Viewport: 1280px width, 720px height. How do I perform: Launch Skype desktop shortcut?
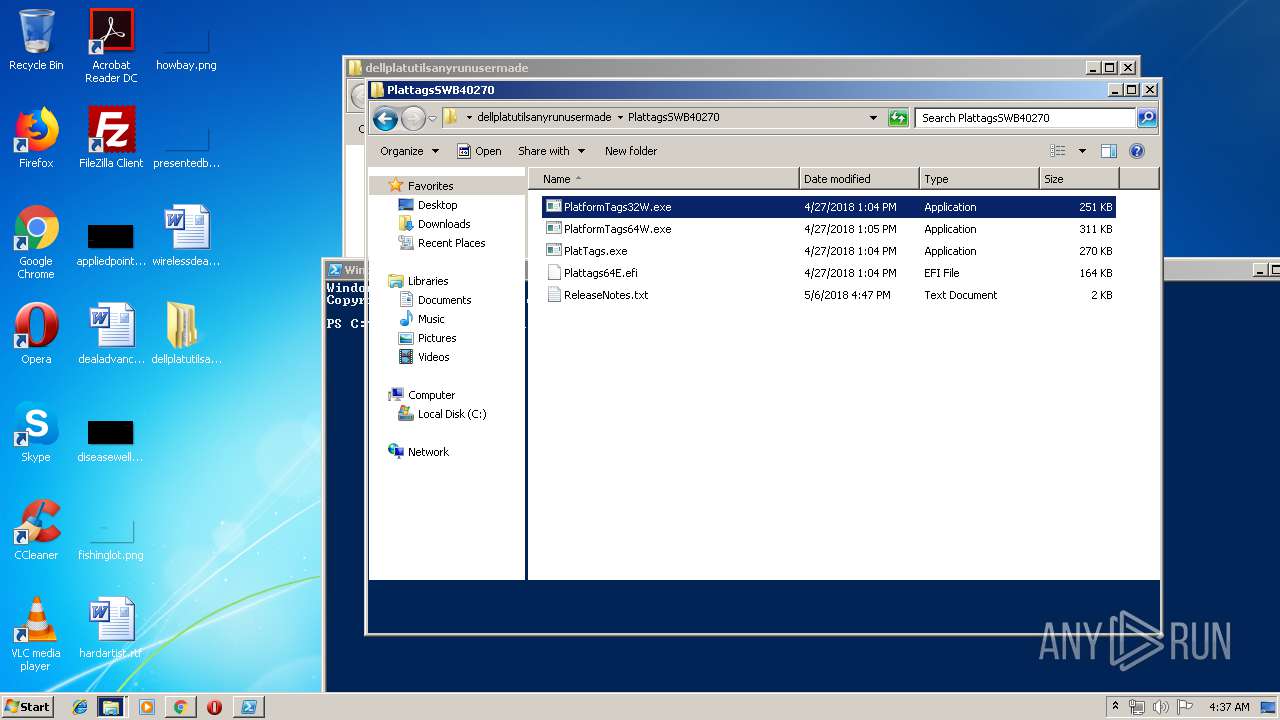point(36,432)
